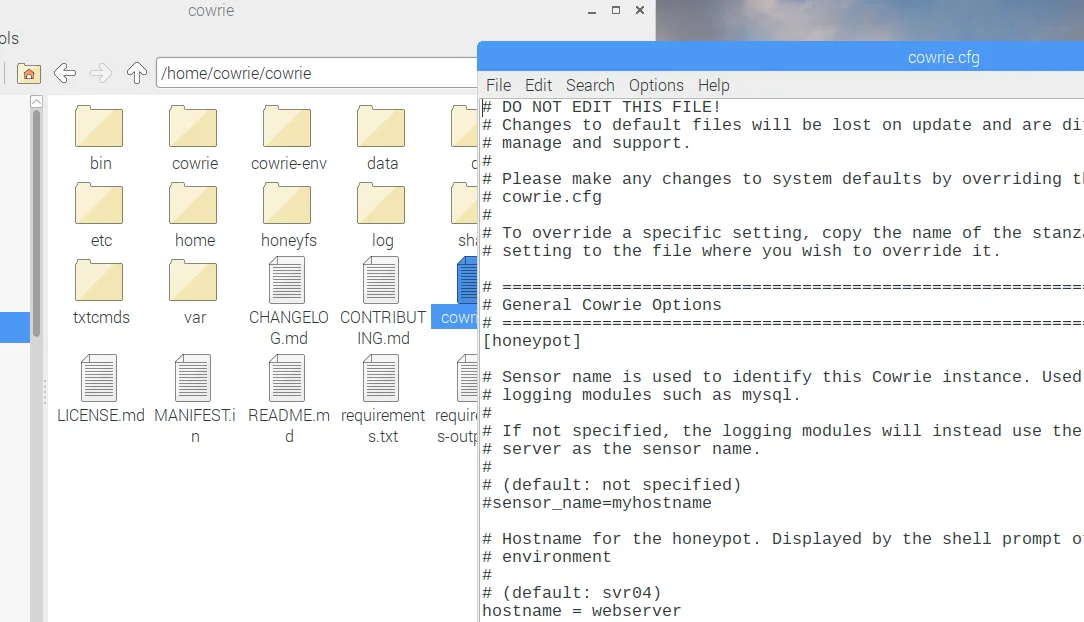Open the Edit menu in text editor
The image size is (1084, 622).
539,85
